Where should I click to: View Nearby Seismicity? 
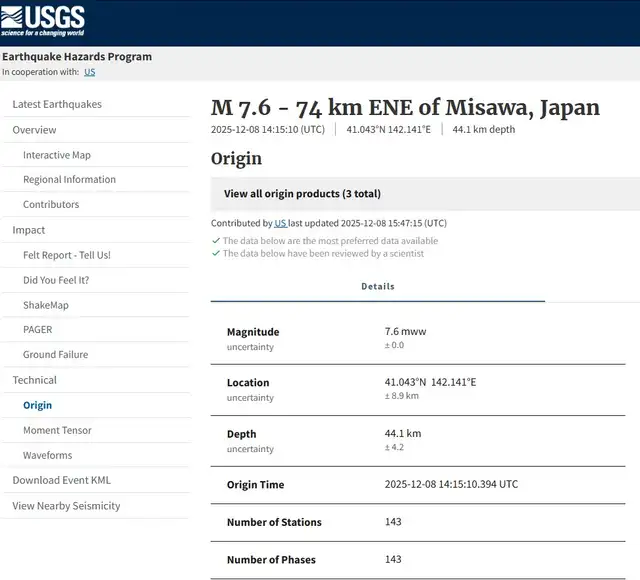pyautogui.click(x=66, y=506)
